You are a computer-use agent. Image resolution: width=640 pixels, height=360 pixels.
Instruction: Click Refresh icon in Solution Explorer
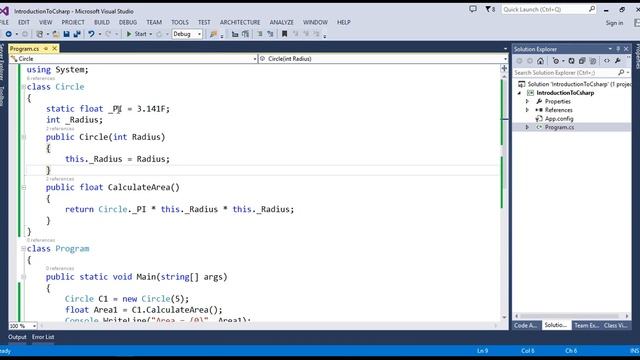click(571, 61)
